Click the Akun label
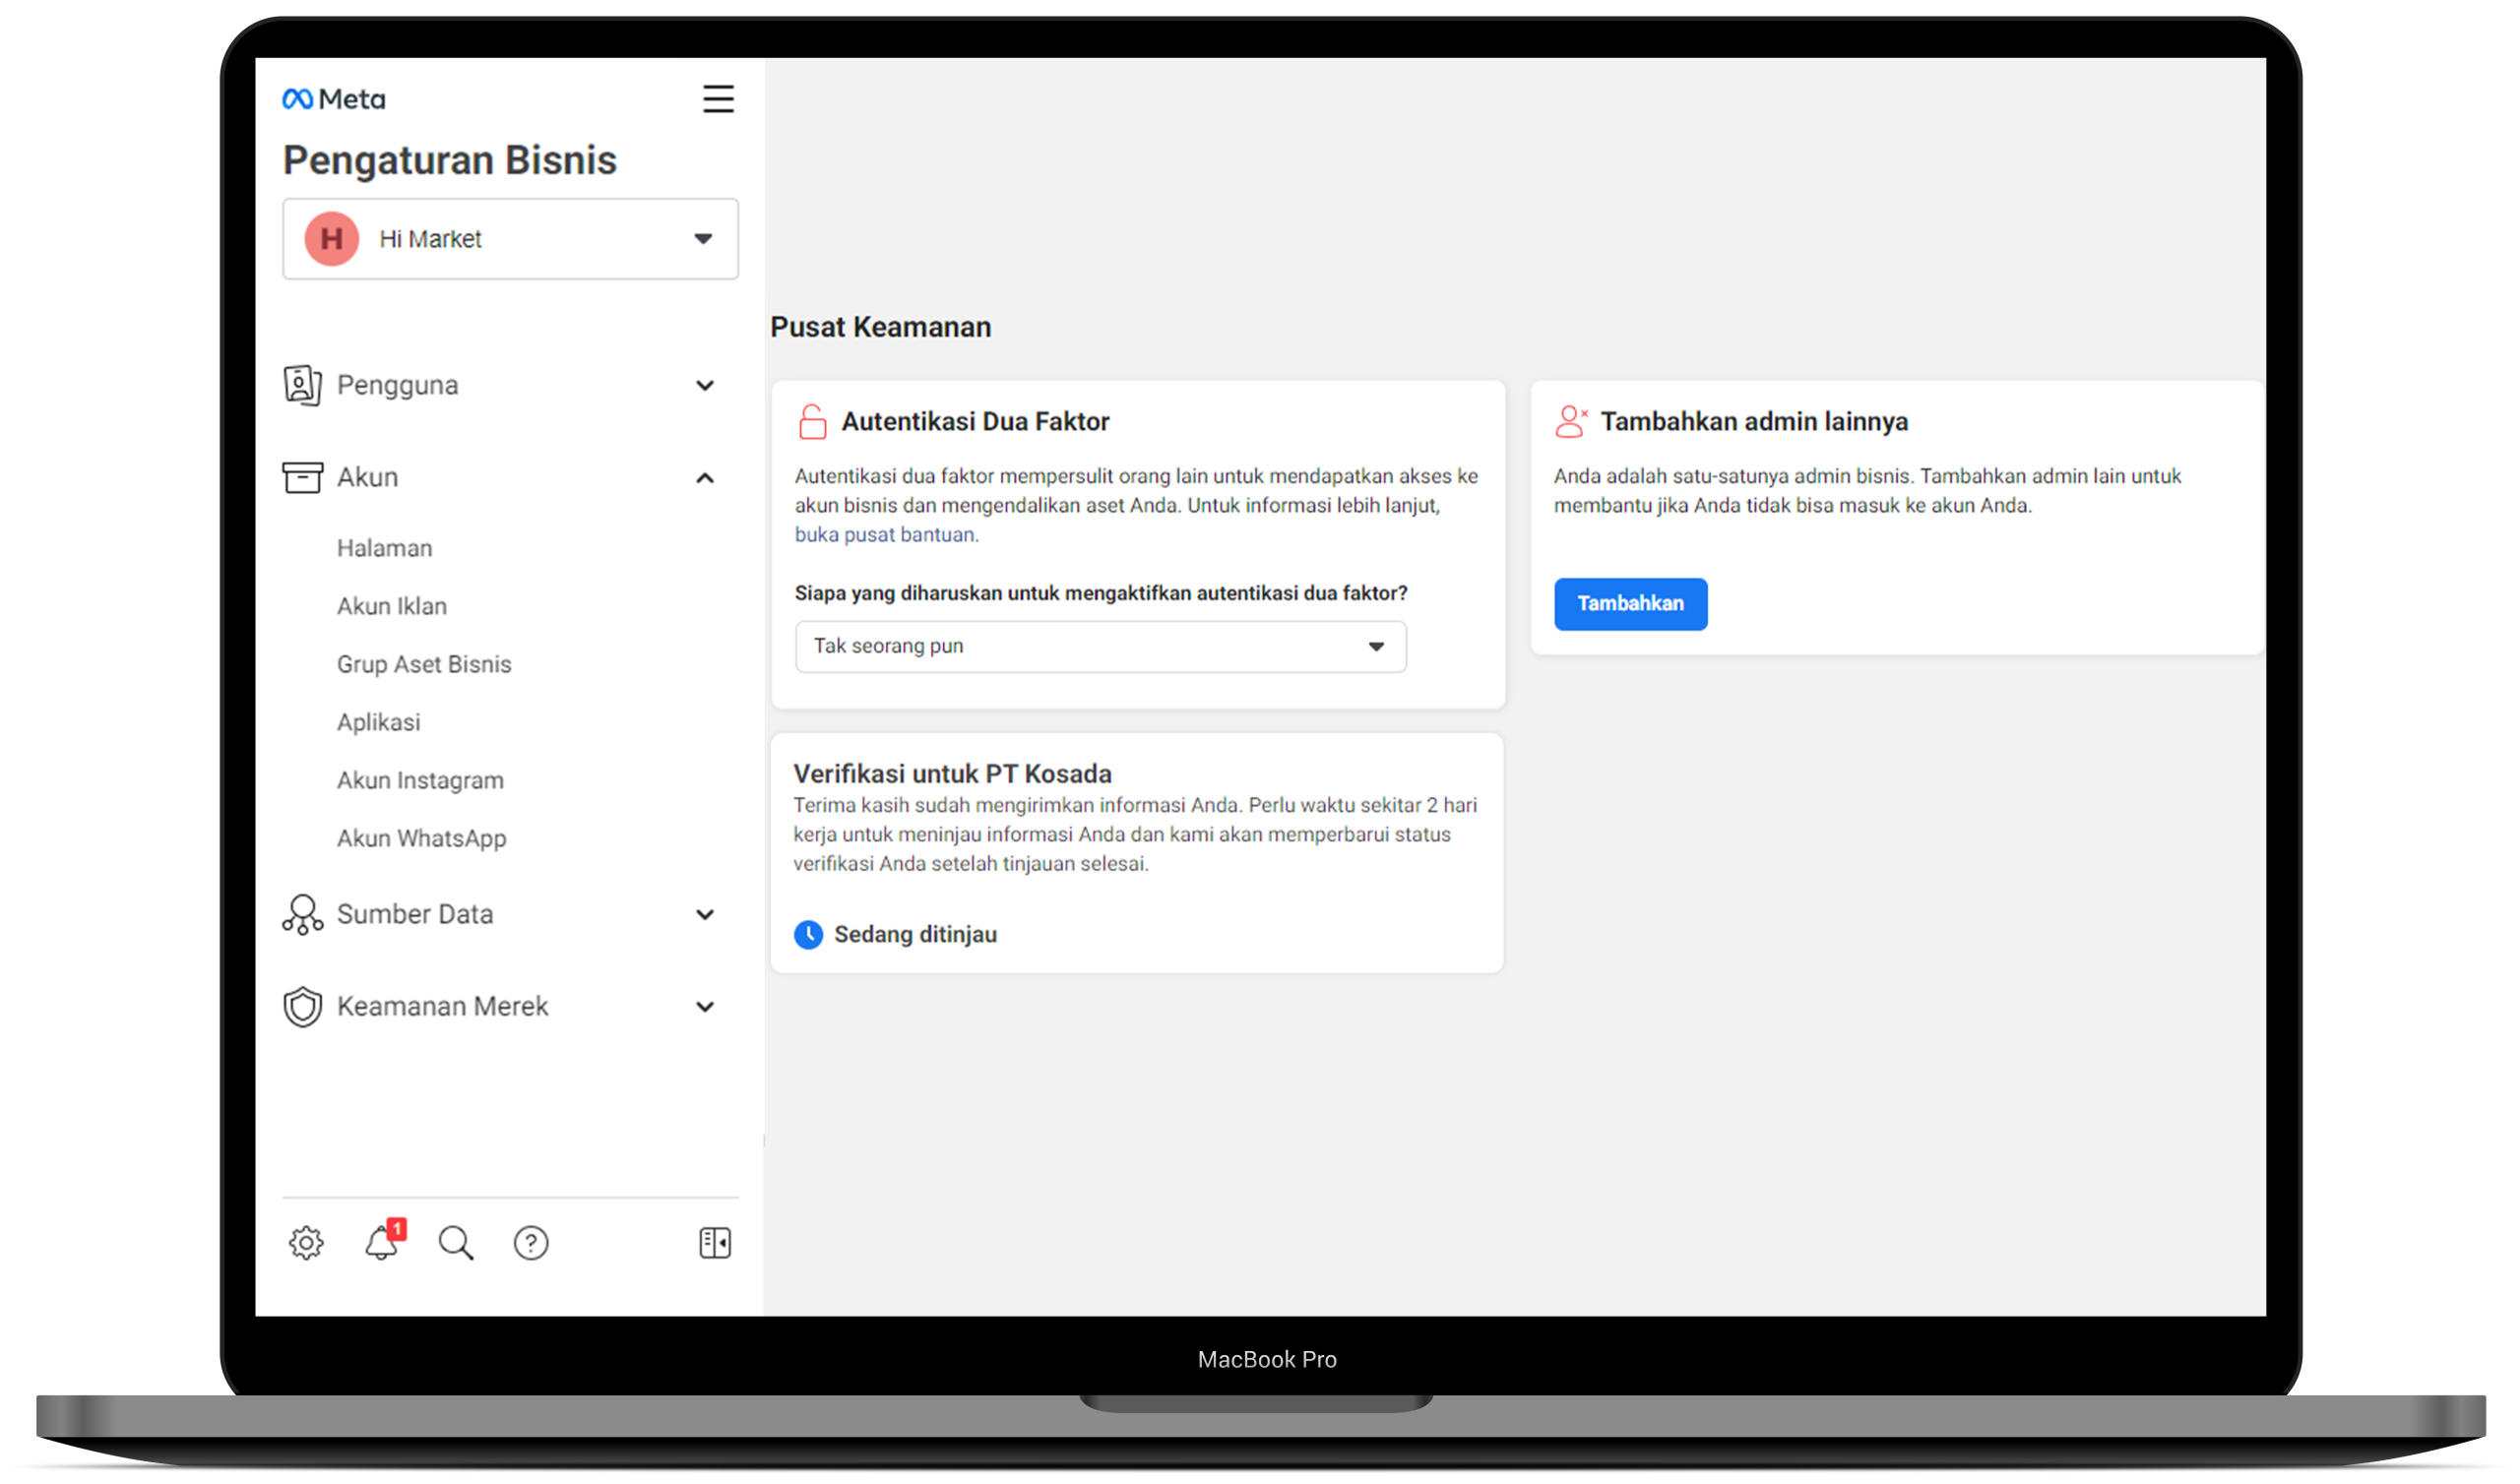Screen dimensions: 2520x1484 click(x=367, y=478)
